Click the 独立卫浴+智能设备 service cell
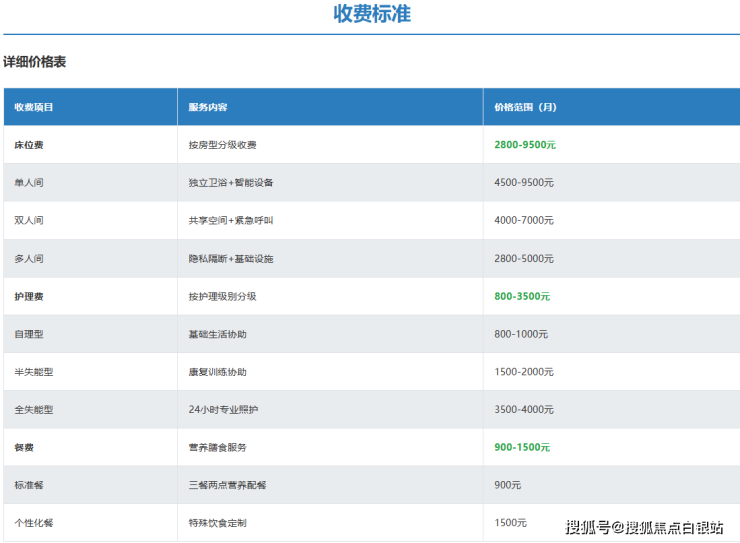The height and width of the screenshot is (543, 740). pos(230,183)
